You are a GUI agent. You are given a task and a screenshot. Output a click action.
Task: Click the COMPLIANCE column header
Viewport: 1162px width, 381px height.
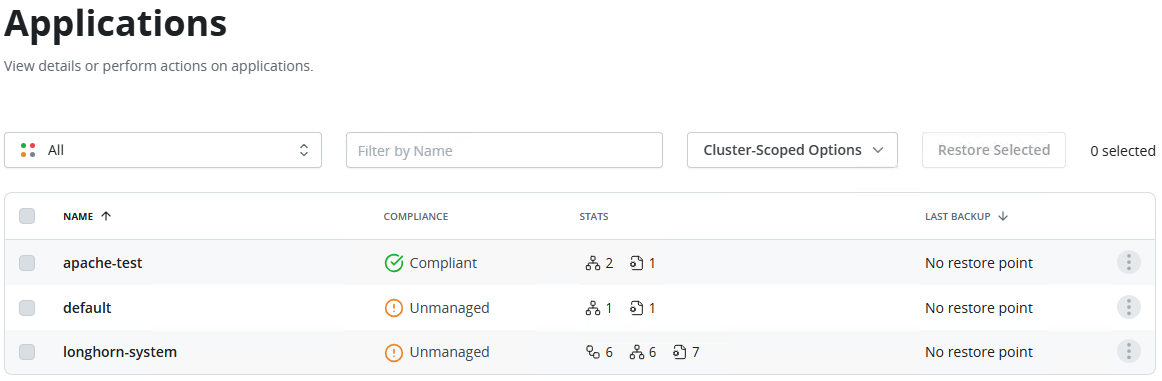click(416, 216)
